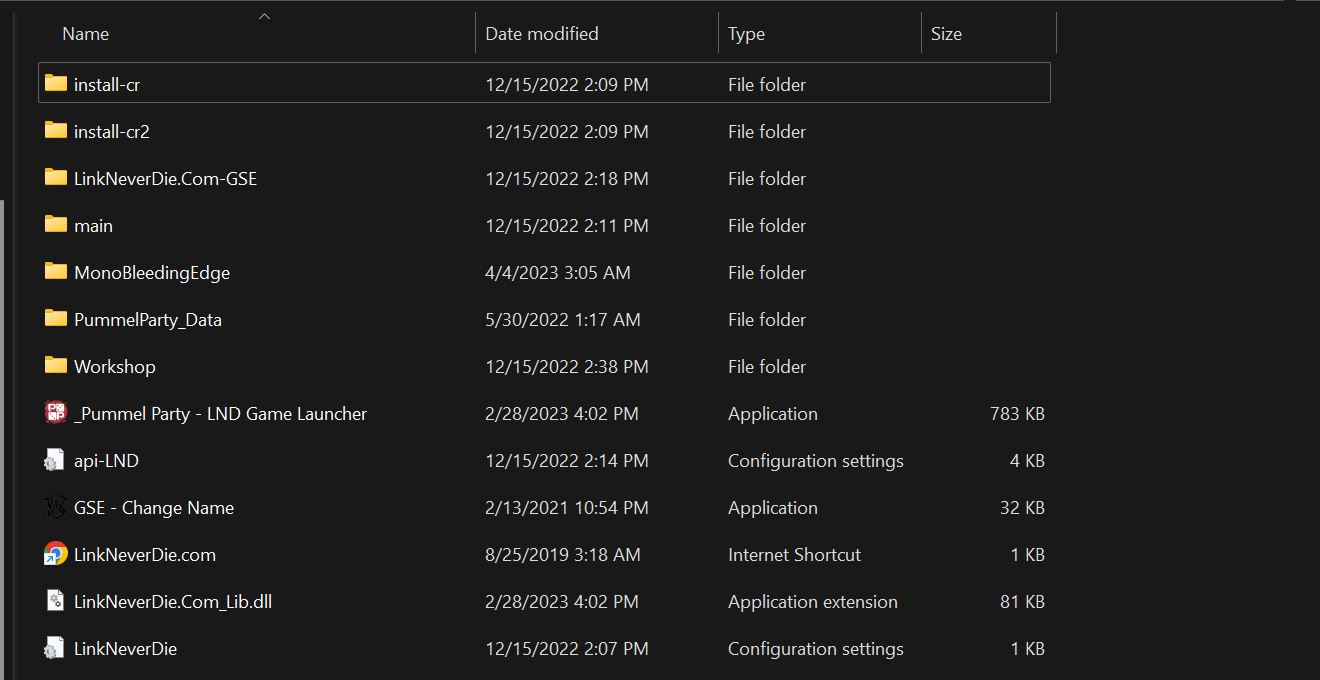Select the name PummelParty_Data
1320x680 pixels.
point(148,320)
